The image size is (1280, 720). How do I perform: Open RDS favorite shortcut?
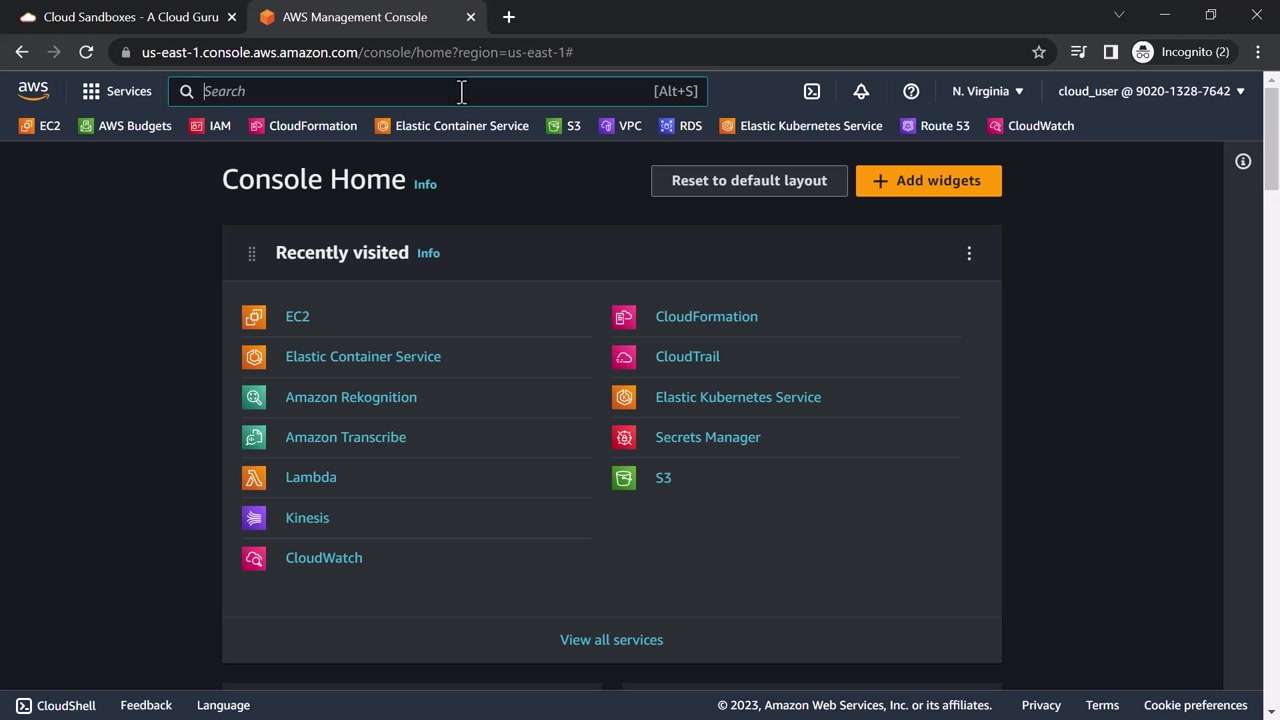click(681, 126)
